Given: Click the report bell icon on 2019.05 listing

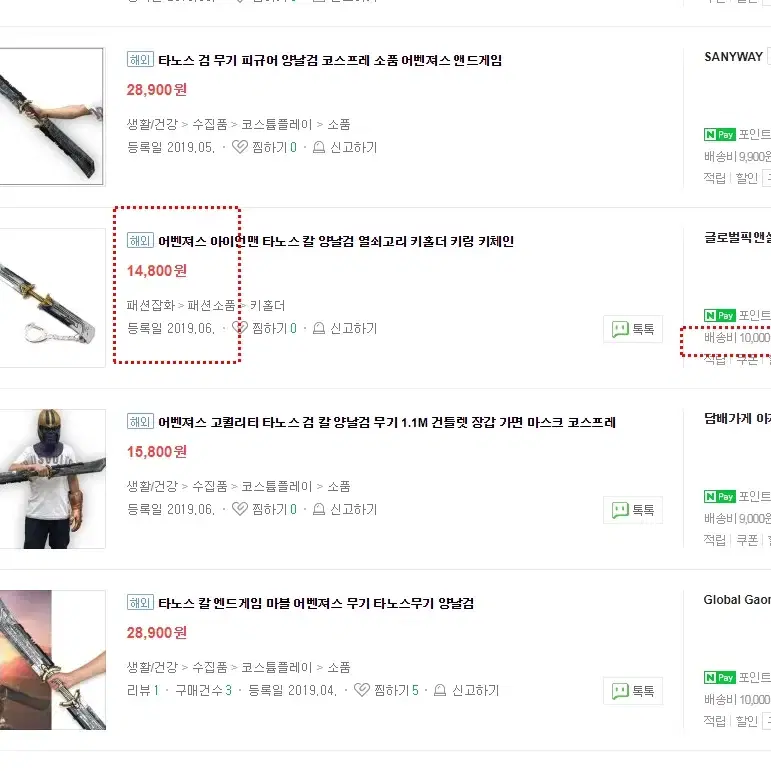Looking at the screenshot, I should [319, 147].
